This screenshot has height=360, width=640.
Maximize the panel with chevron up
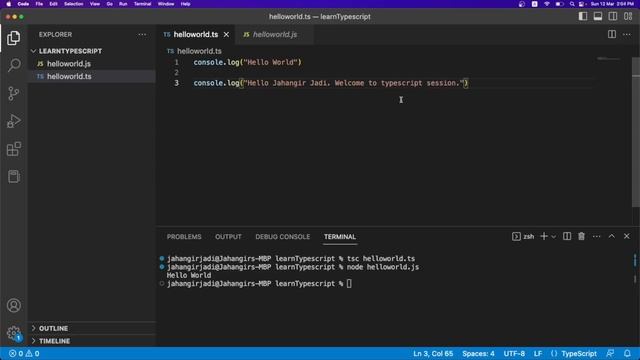pyautogui.click(x=611, y=236)
